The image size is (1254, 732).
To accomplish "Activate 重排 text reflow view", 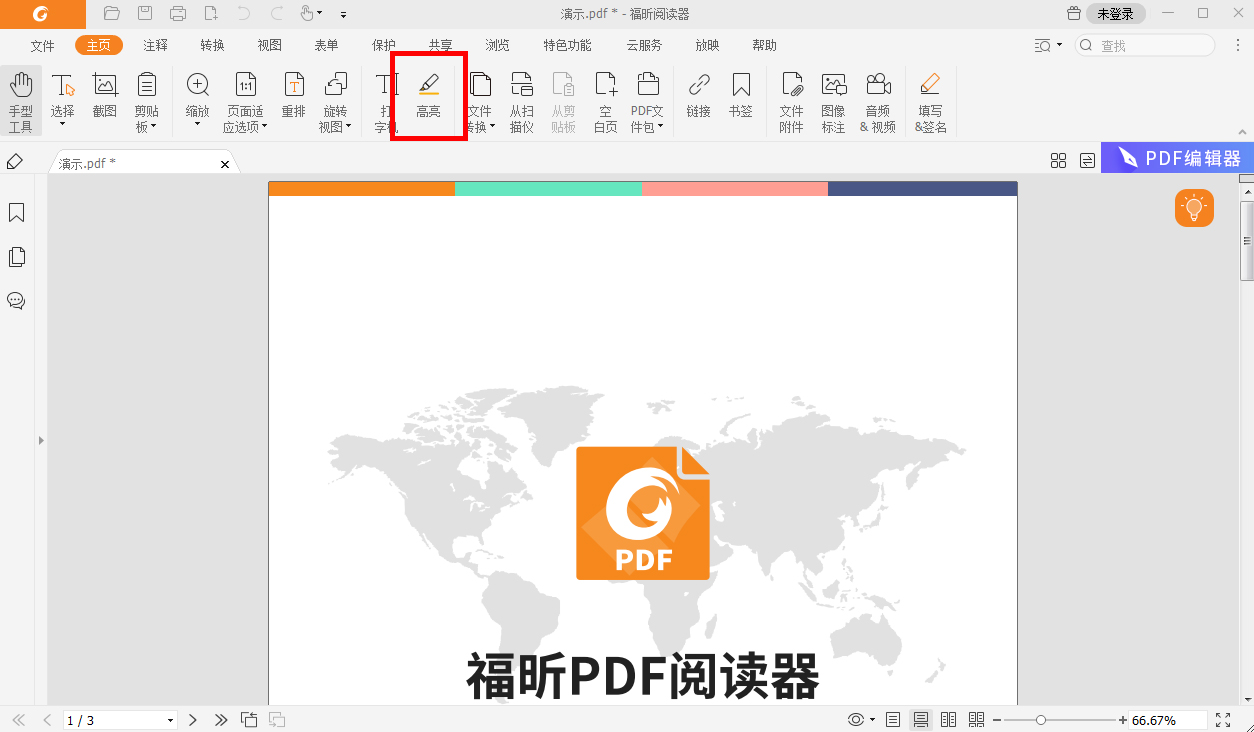I will pyautogui.click(x=293, y=96).
